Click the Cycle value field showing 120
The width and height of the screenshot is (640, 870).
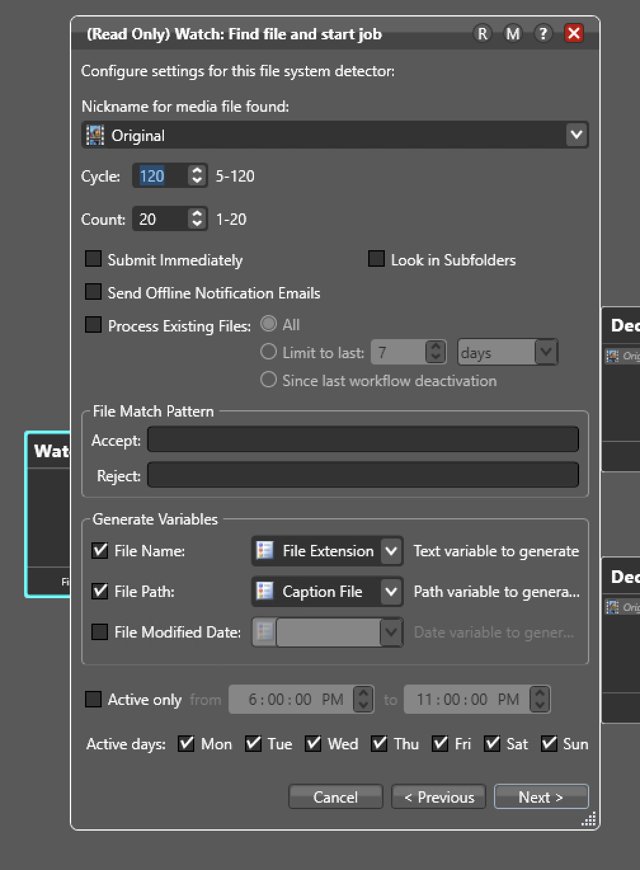click(159, 176)
